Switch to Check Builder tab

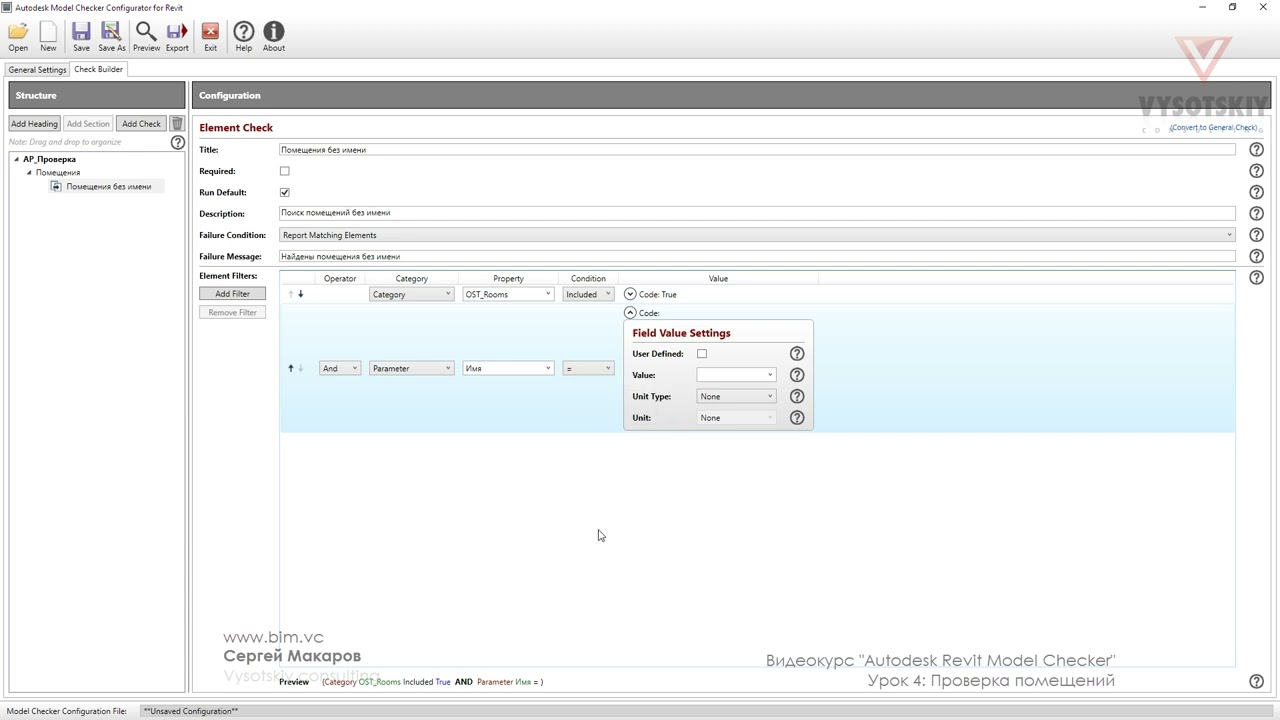point(98,69)
